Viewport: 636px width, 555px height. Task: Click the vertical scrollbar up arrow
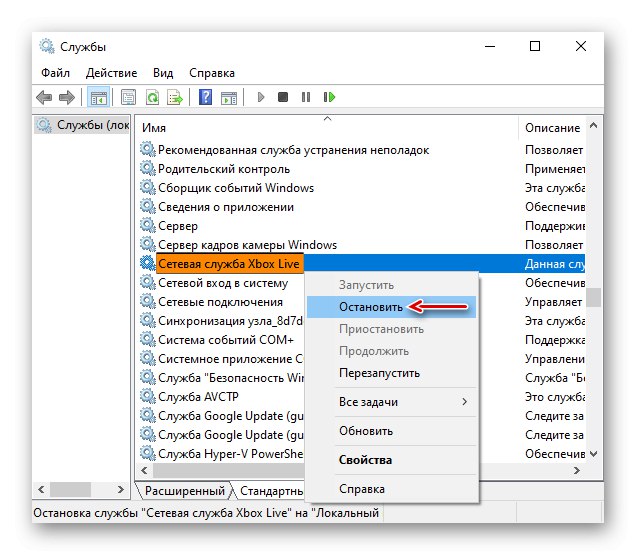coord(593,125)
